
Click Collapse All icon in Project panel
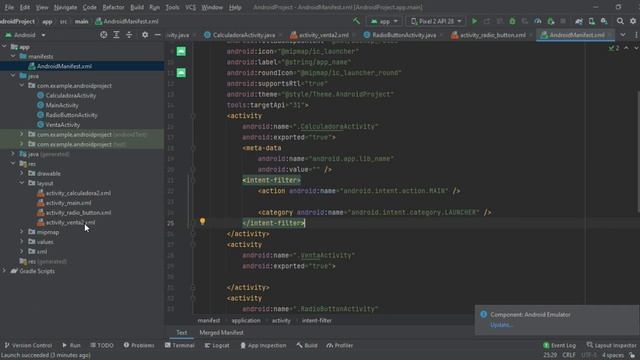(129, 35)
